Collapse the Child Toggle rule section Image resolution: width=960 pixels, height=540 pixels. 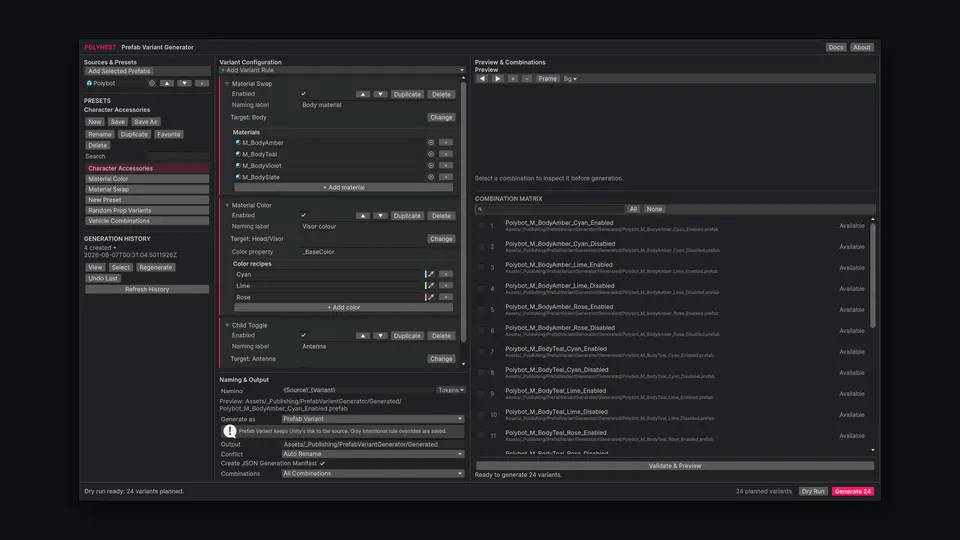click(x=227, y=325)
